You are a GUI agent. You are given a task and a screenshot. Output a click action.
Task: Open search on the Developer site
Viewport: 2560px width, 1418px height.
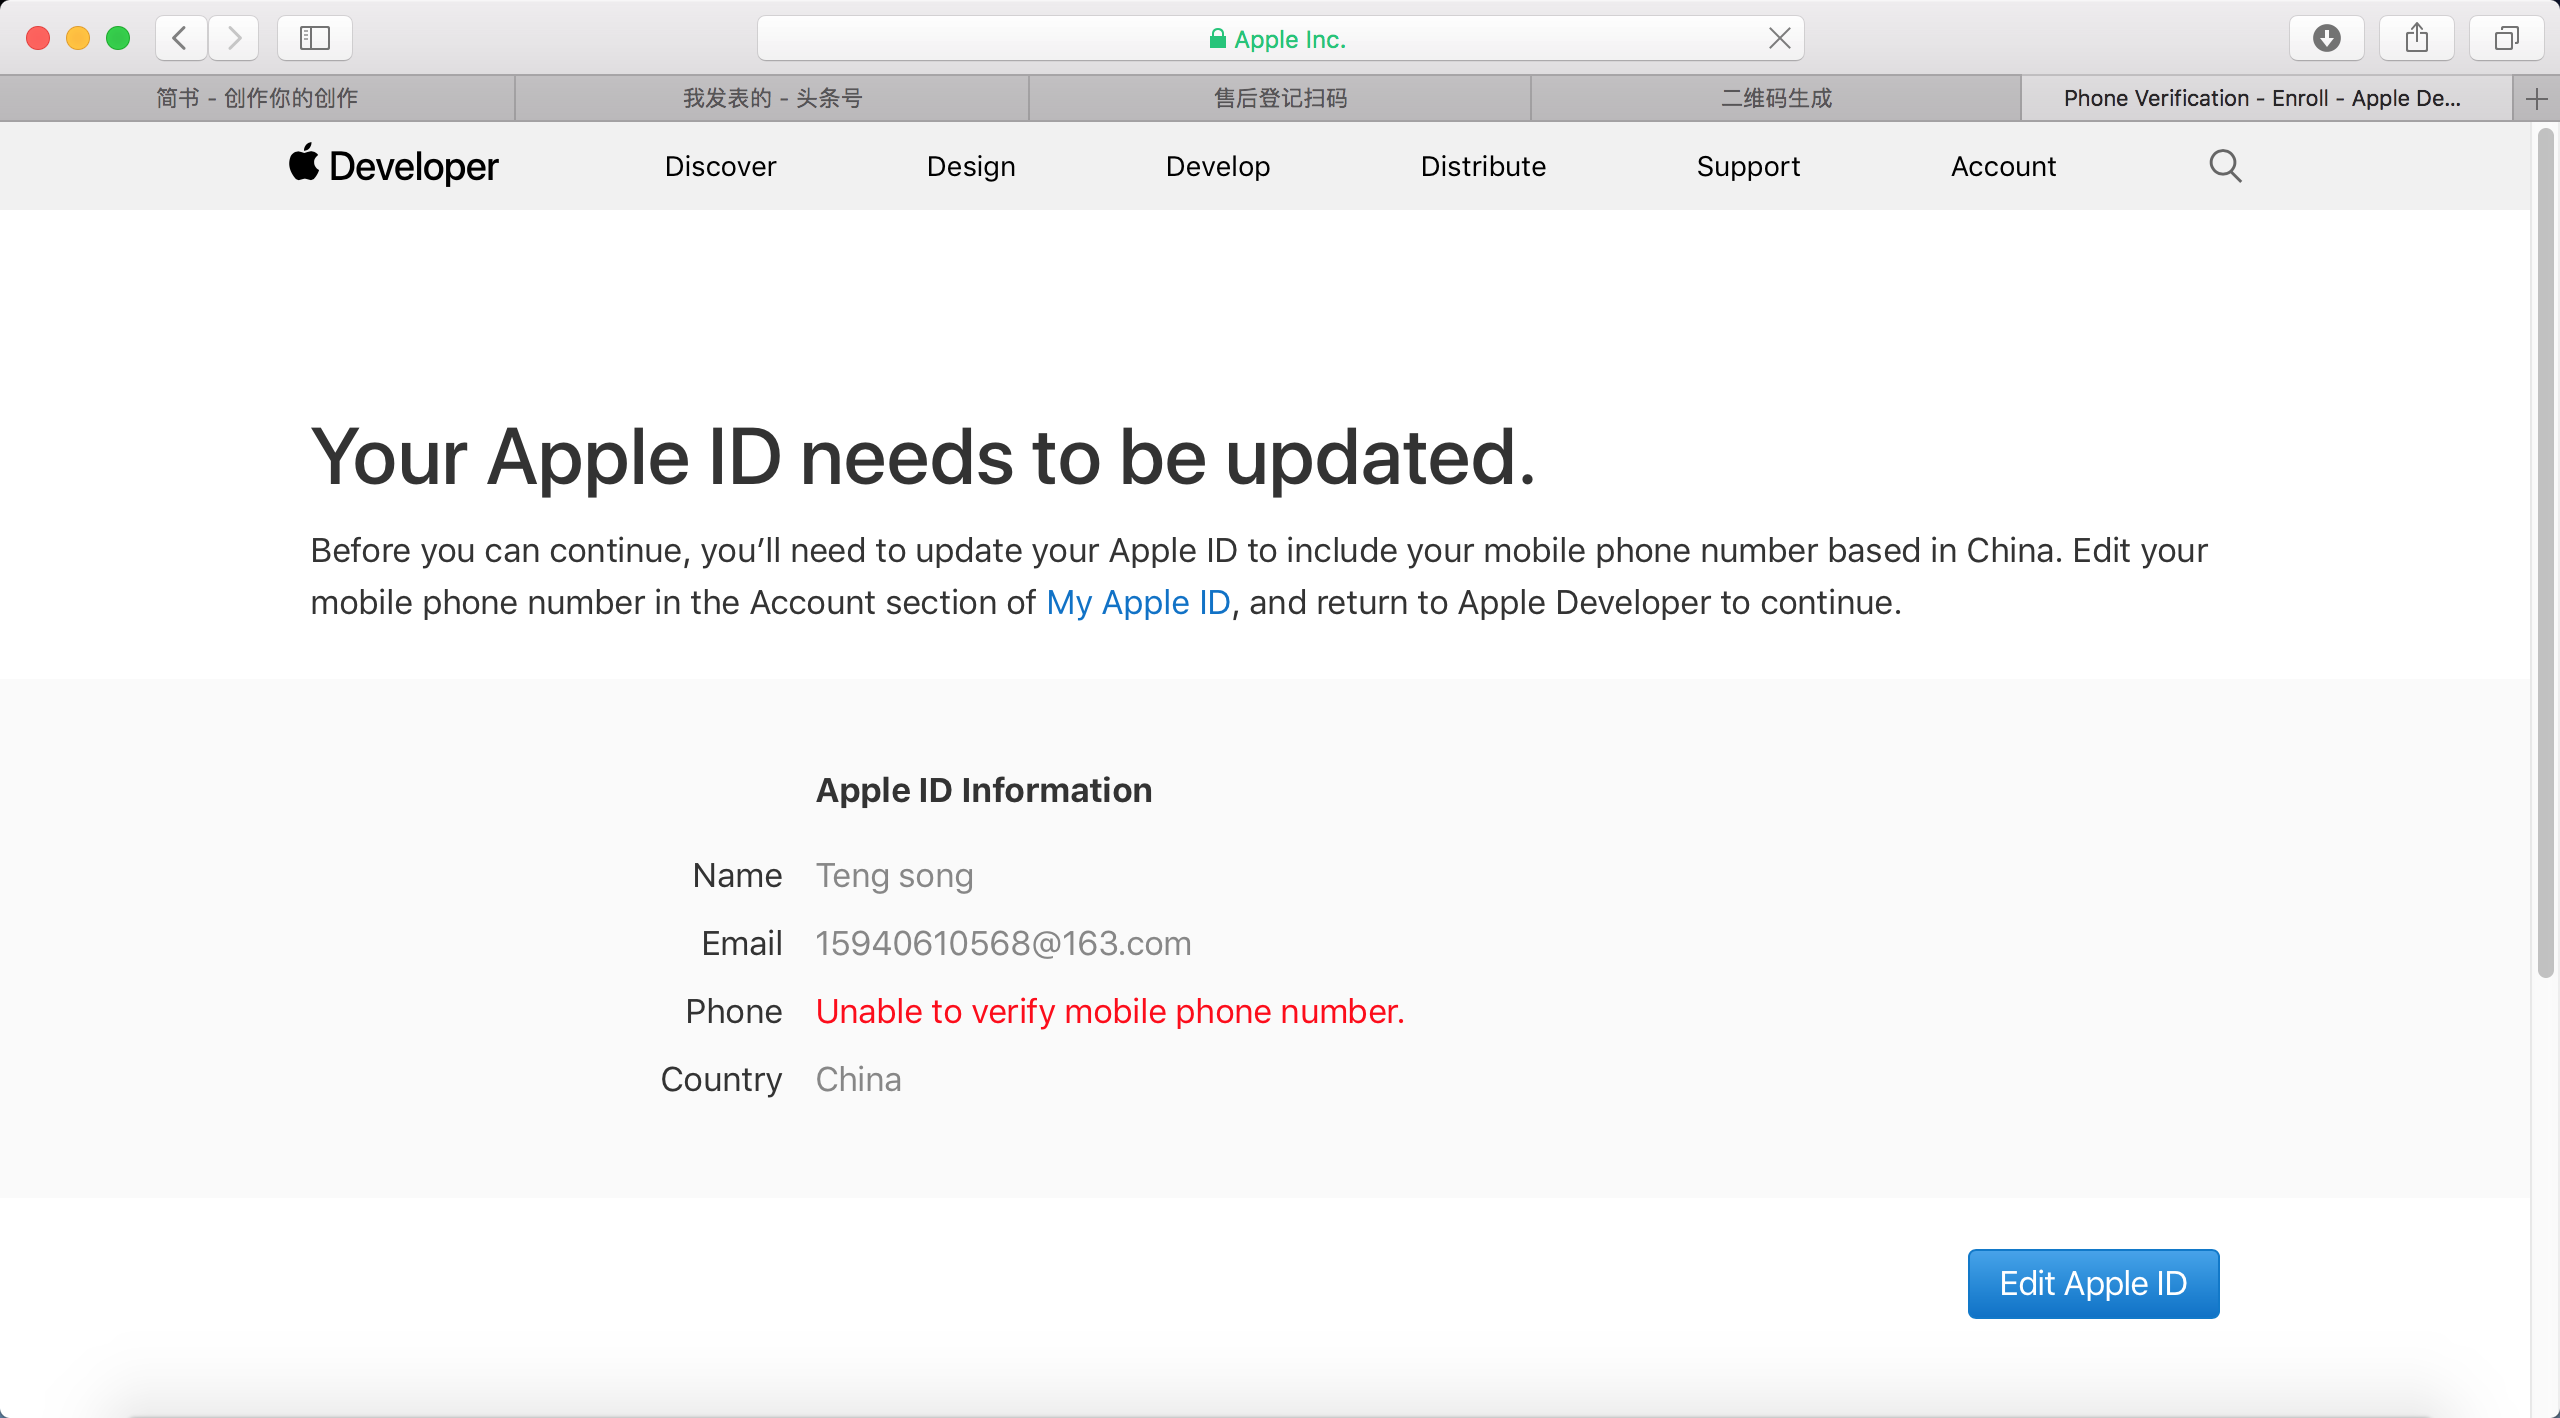coord(2225,166)
